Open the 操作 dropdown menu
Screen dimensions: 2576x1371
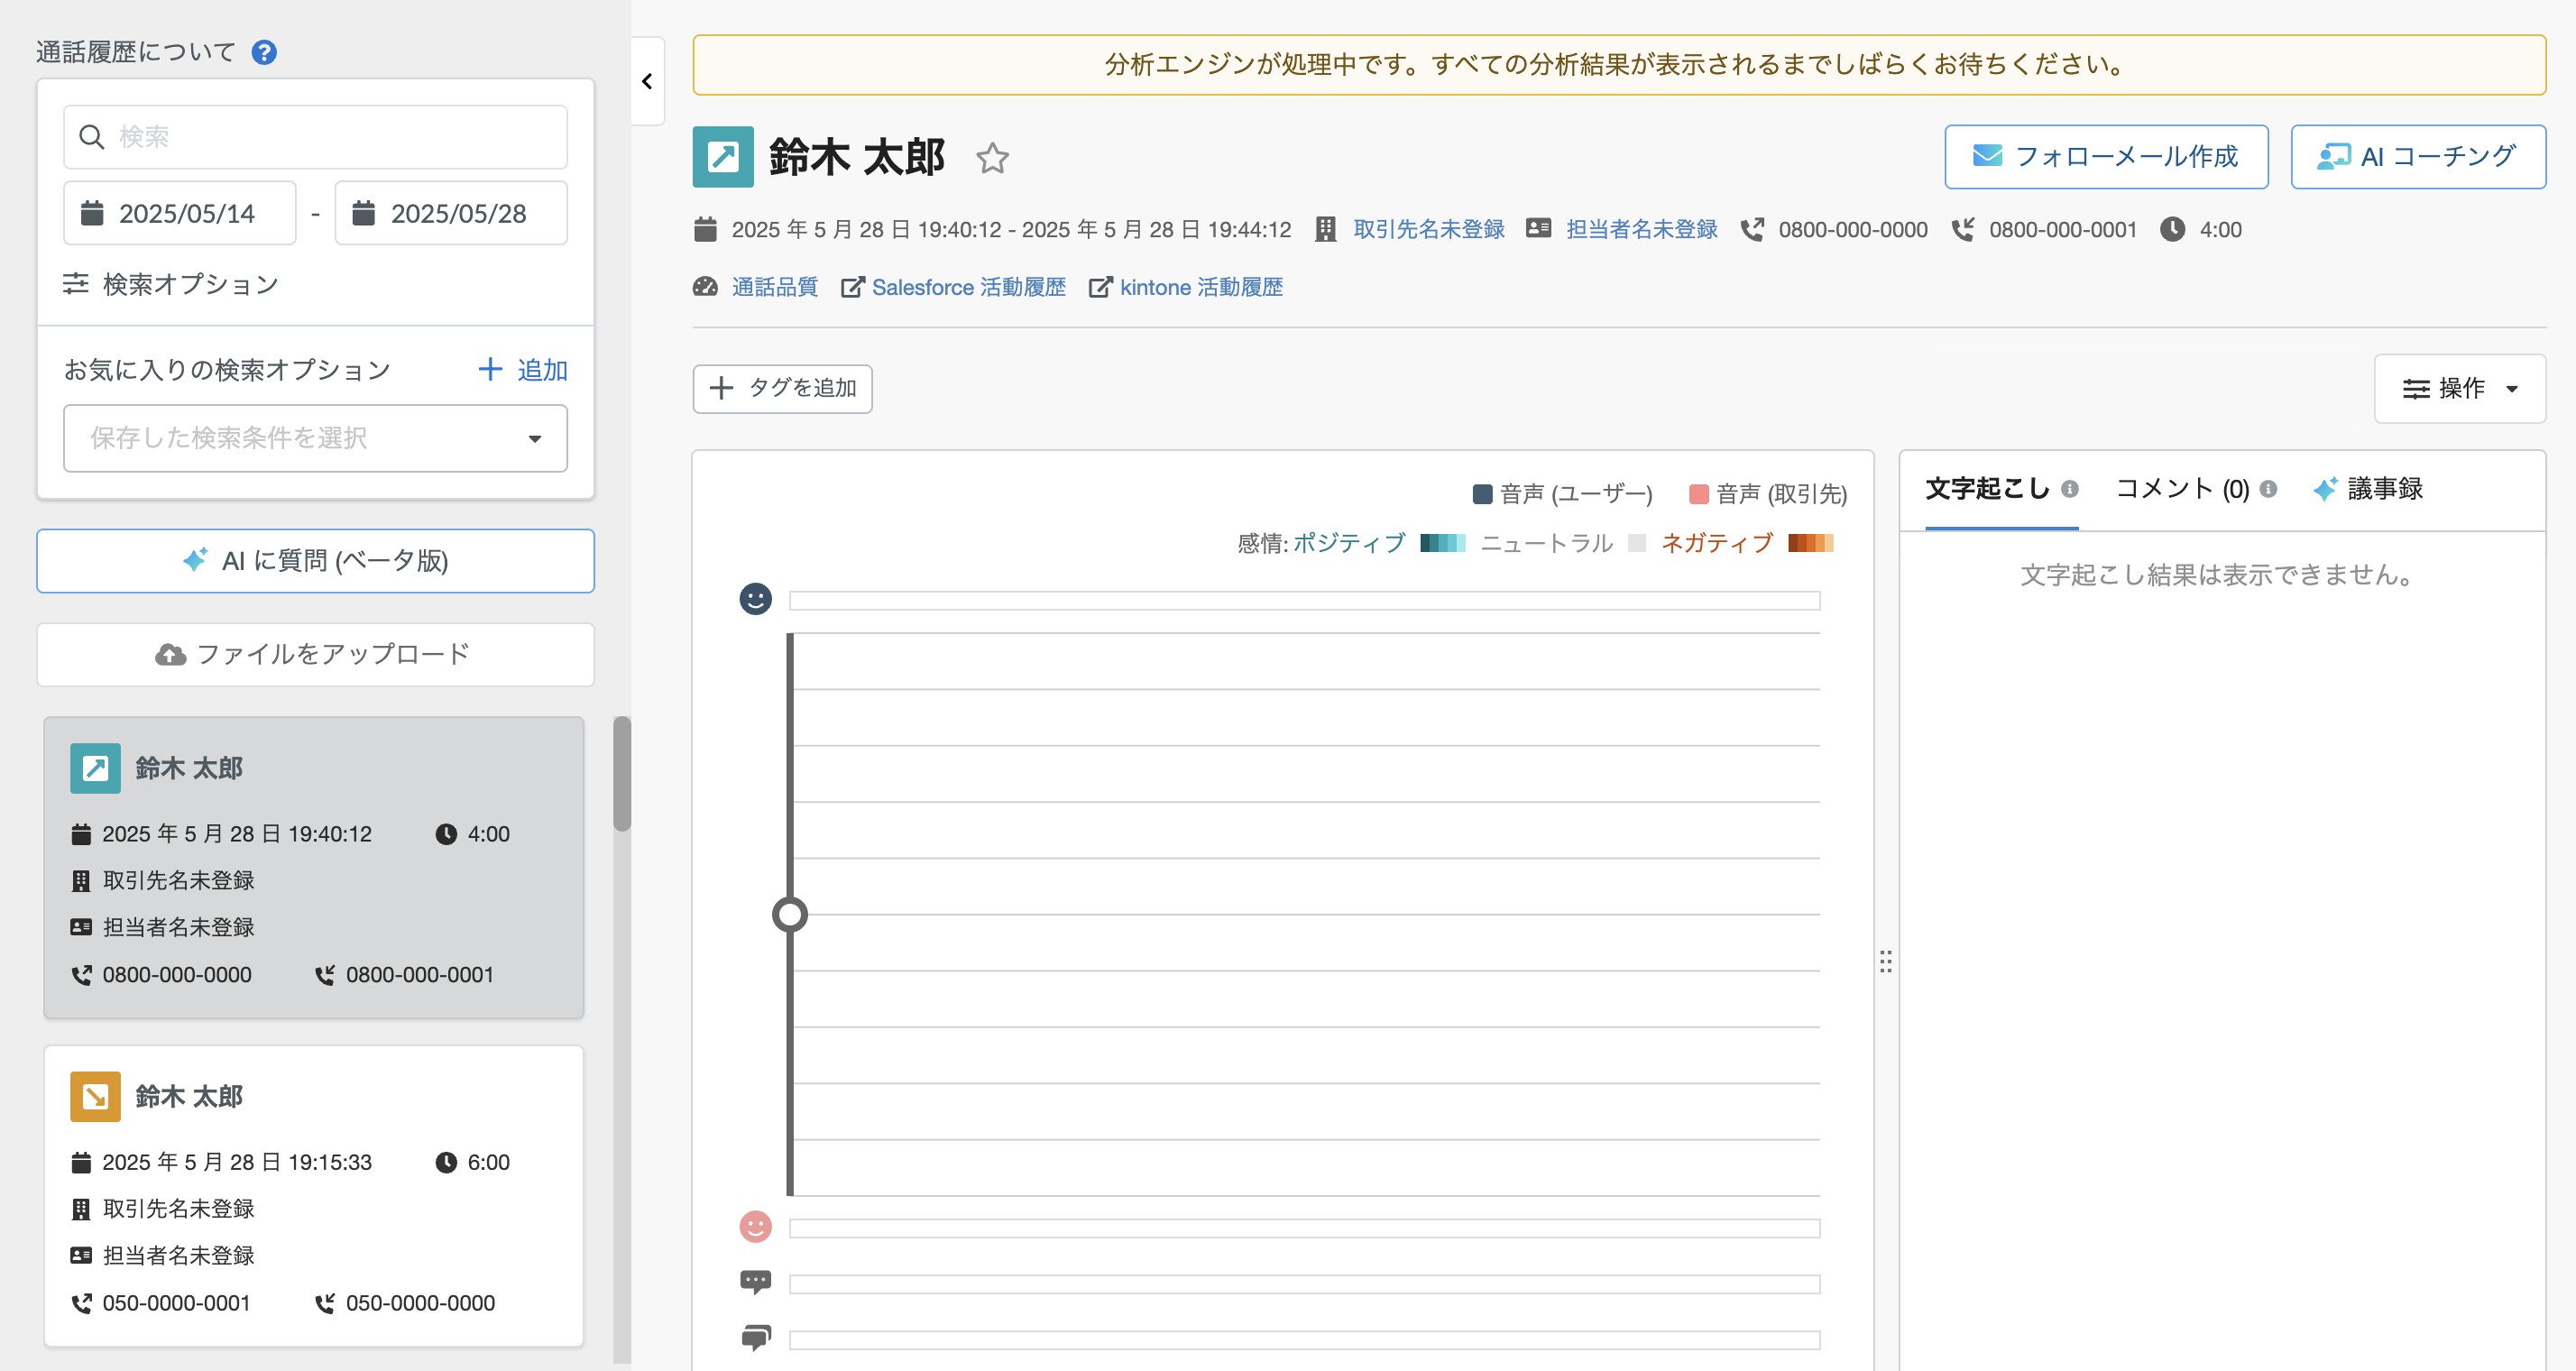pyautogui.click(x=2459, y=388)
